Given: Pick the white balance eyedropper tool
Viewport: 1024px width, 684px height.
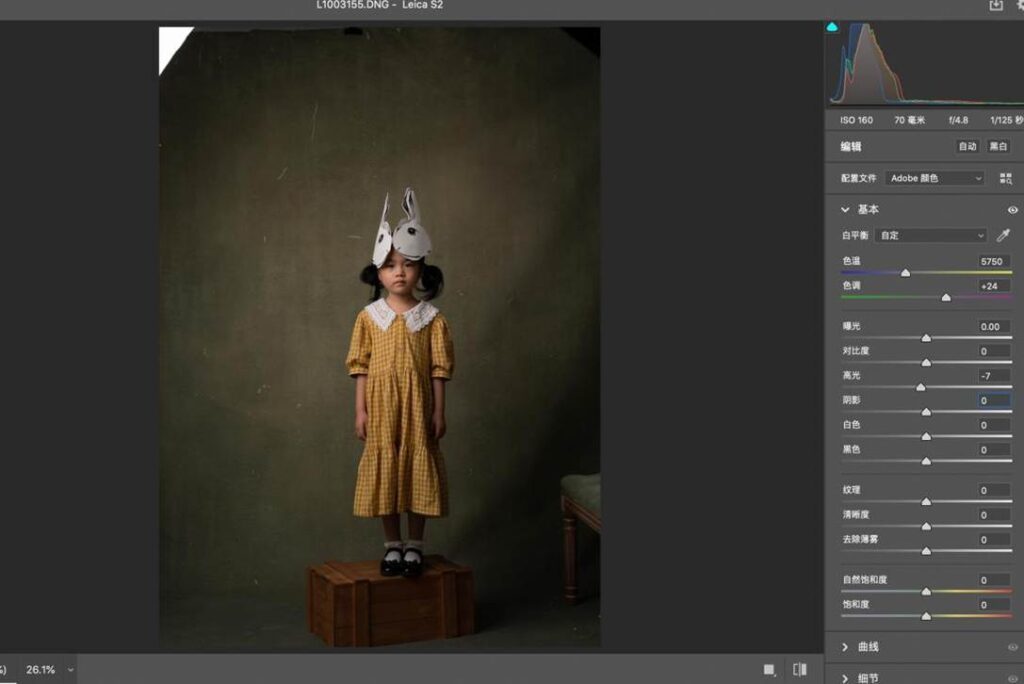Looking at the screenshot, I should [x=1004, y=235].
